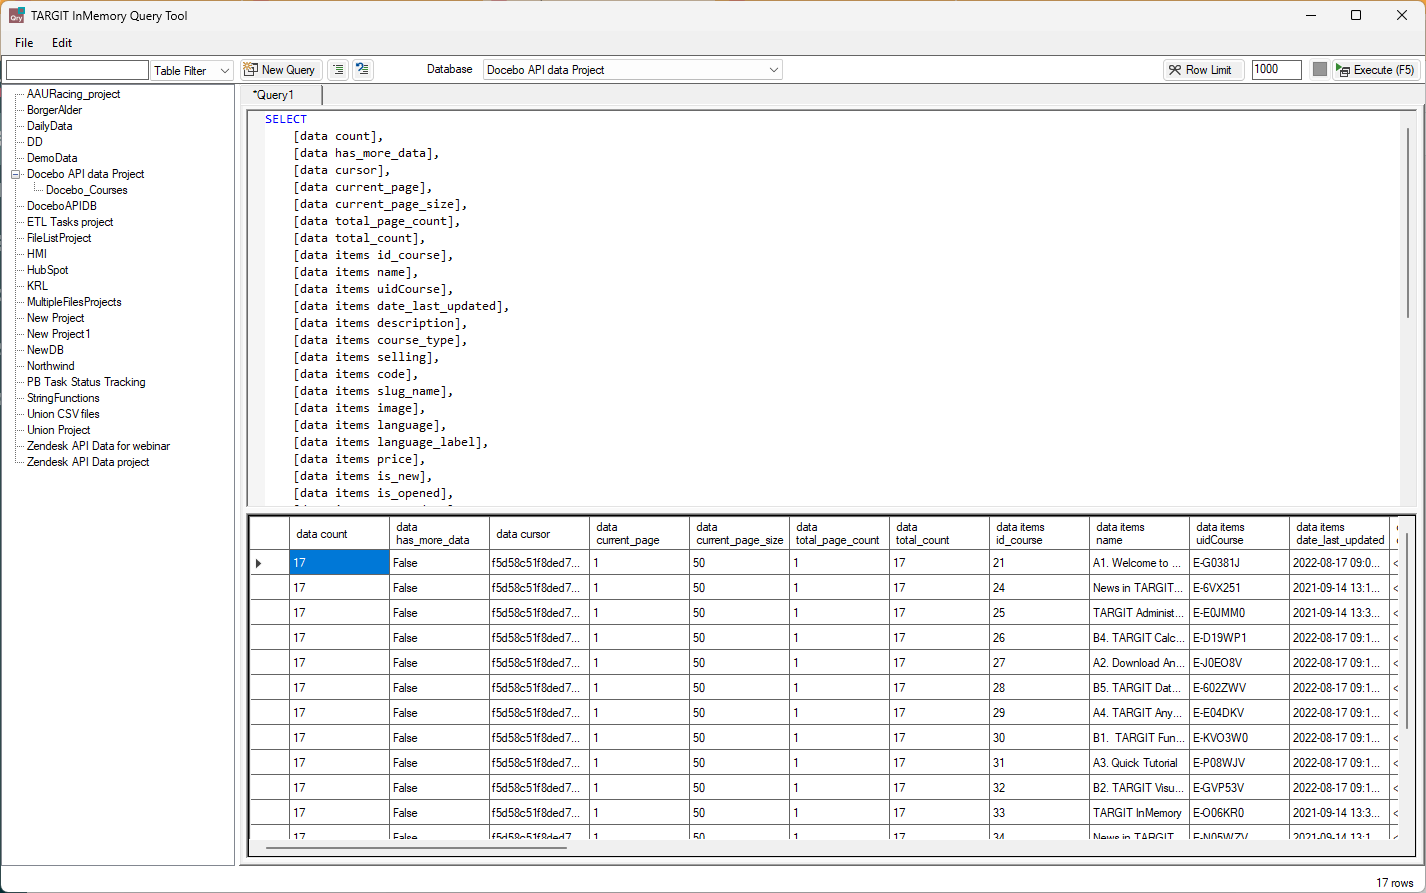
Task: Select PB Task Status Tracking
Action: (x=86, y=382)
